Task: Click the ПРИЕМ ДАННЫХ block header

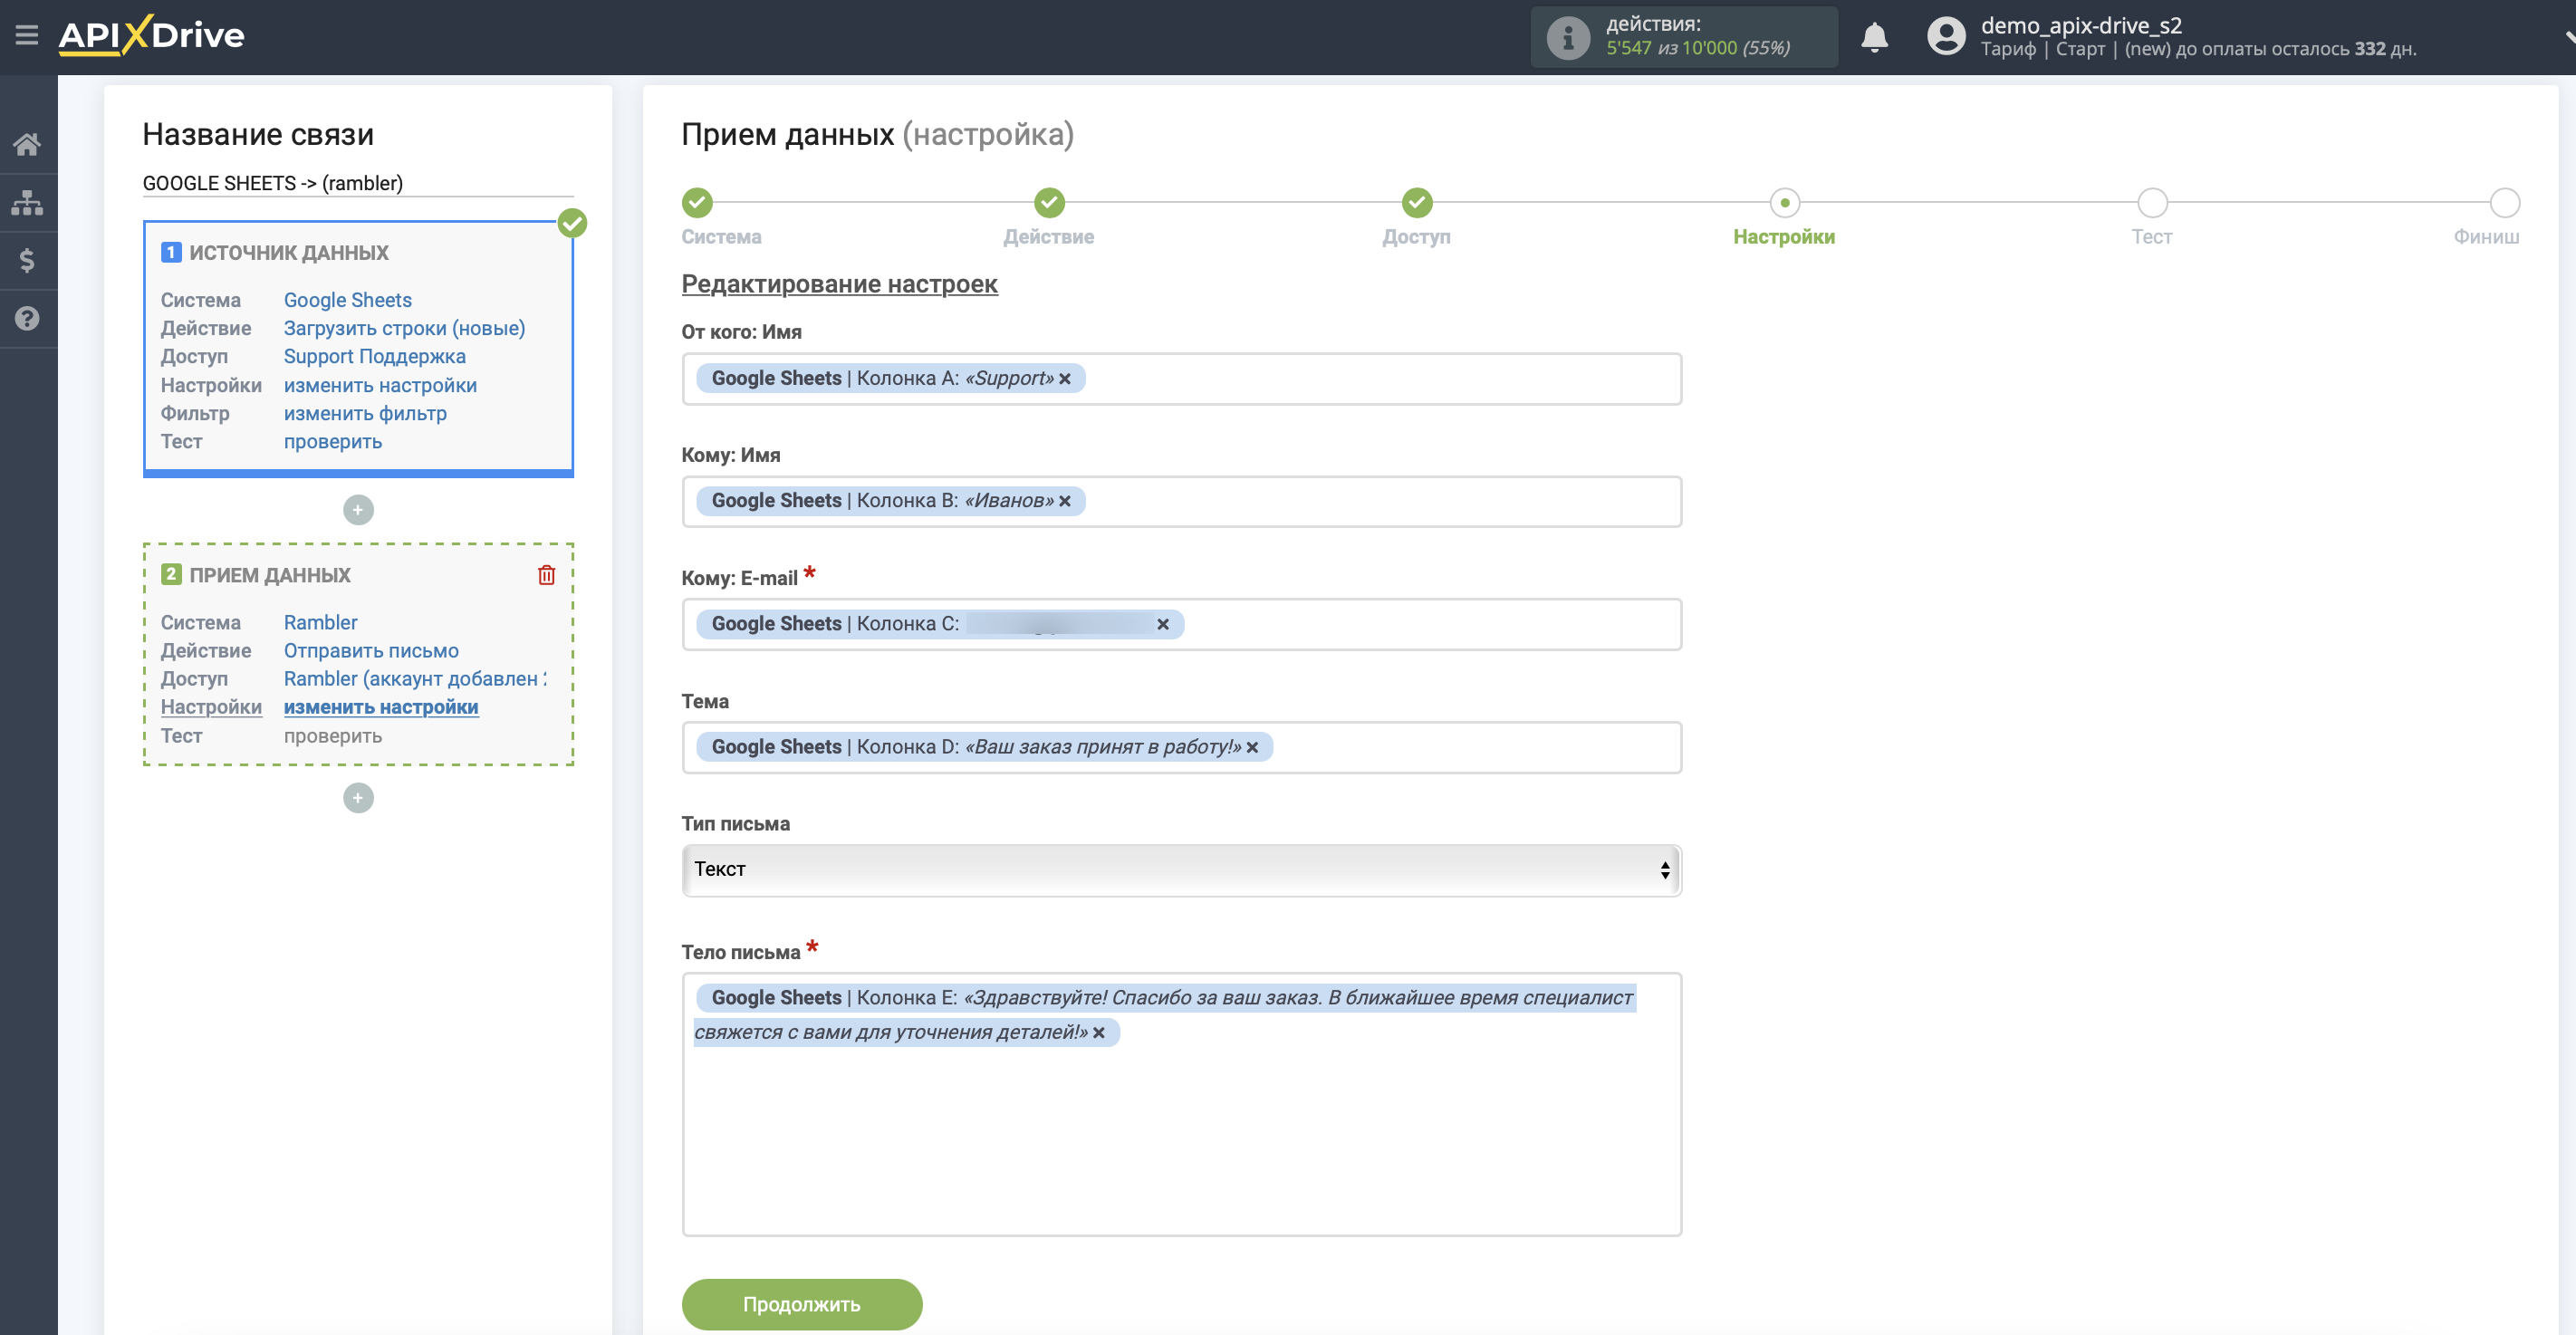Action: (x=269, y=575)
